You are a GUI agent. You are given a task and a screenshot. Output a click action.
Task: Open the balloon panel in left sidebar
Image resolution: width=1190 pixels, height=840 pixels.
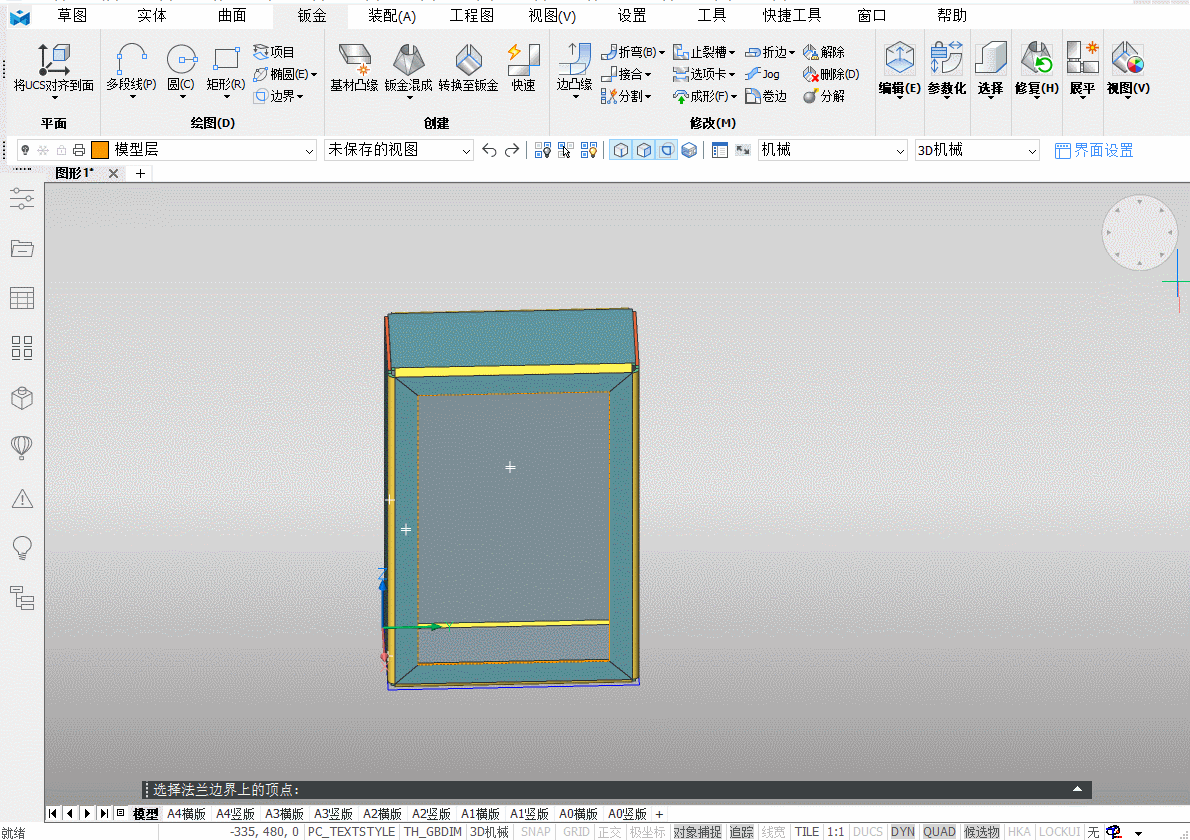22,448
